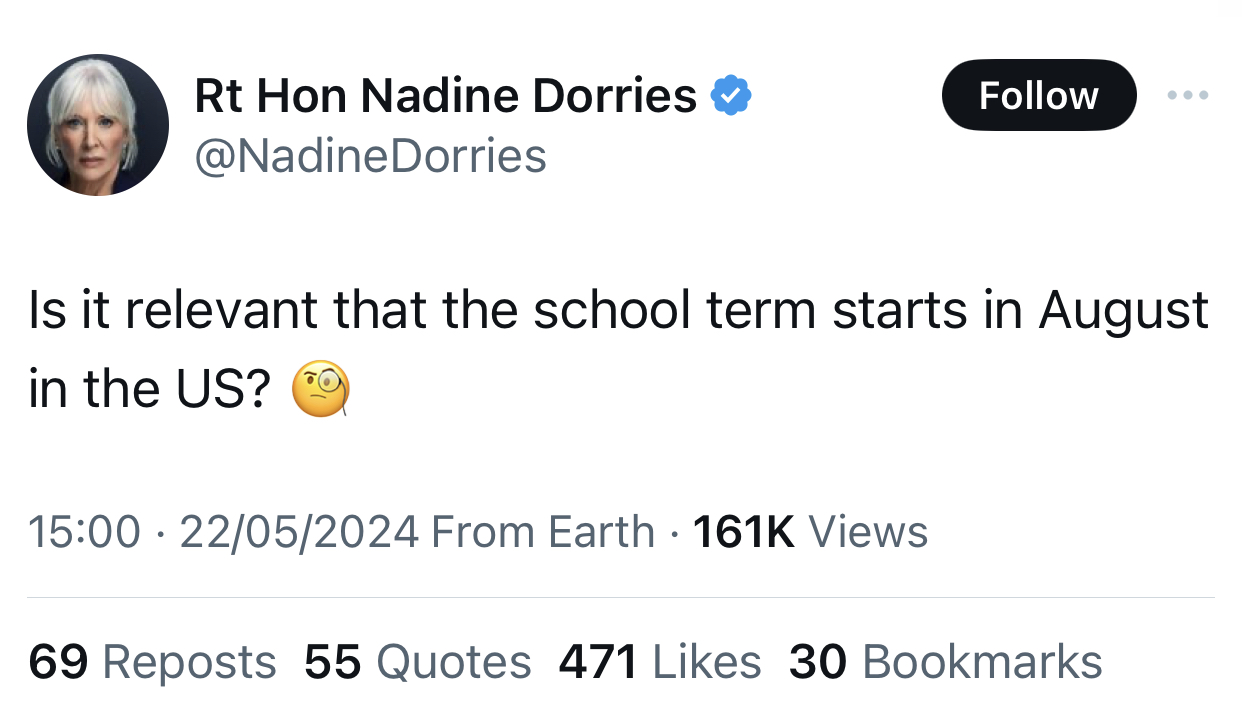Click the @NadineDorries handle

370,156
